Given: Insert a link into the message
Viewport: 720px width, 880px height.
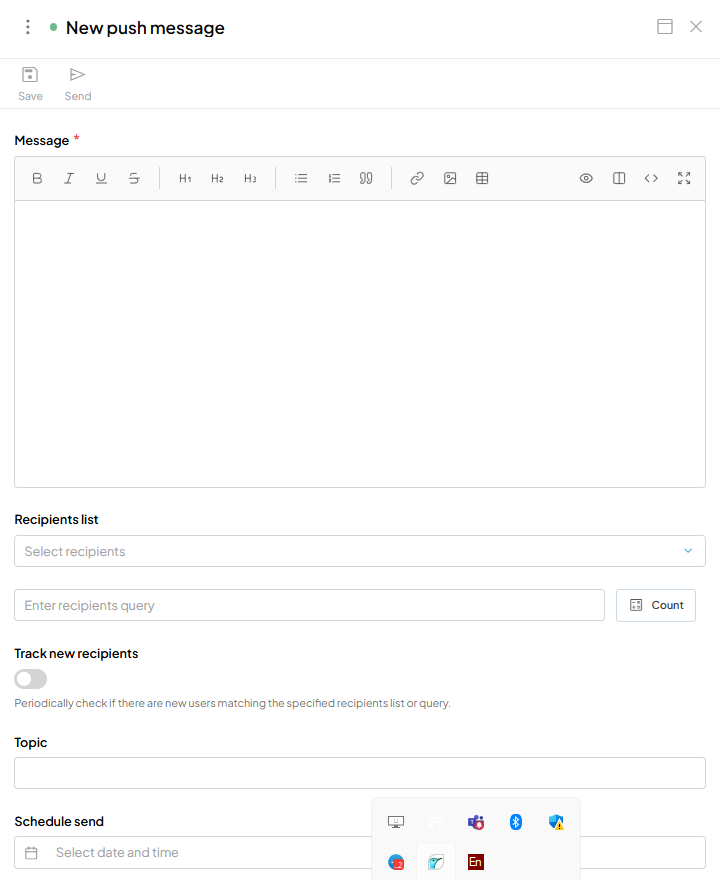Looking at the screenshot, I should tap(417, 178).
